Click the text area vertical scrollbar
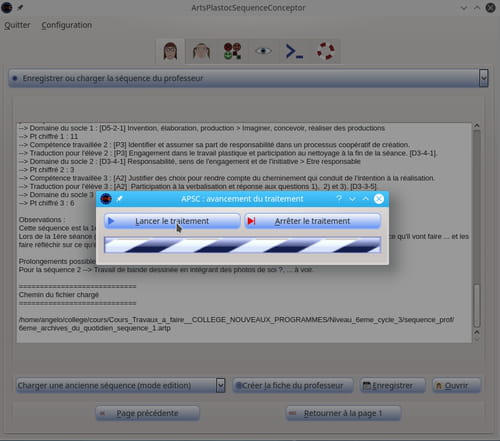Screen dimensions: 500x441 pos(477,232)
